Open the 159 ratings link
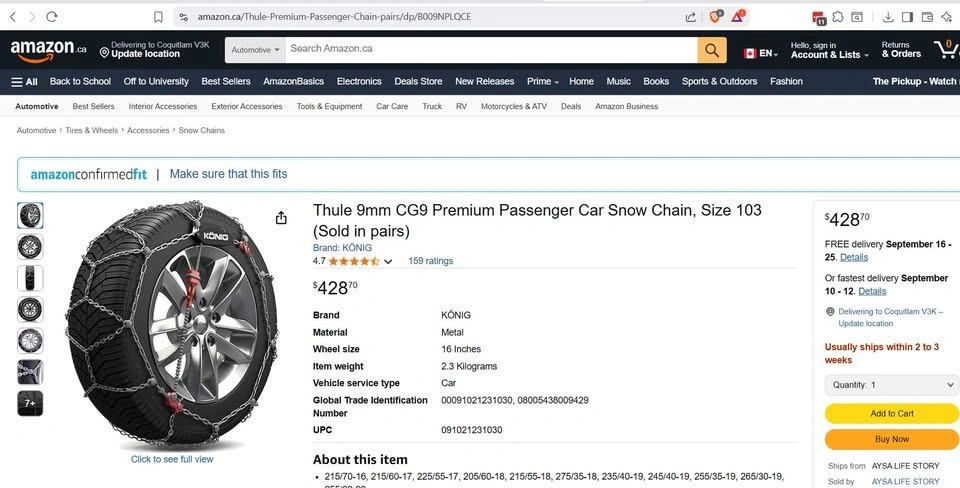Image resolution: width=960 pixels, height=488 pixels. click(x=430, y=262)
